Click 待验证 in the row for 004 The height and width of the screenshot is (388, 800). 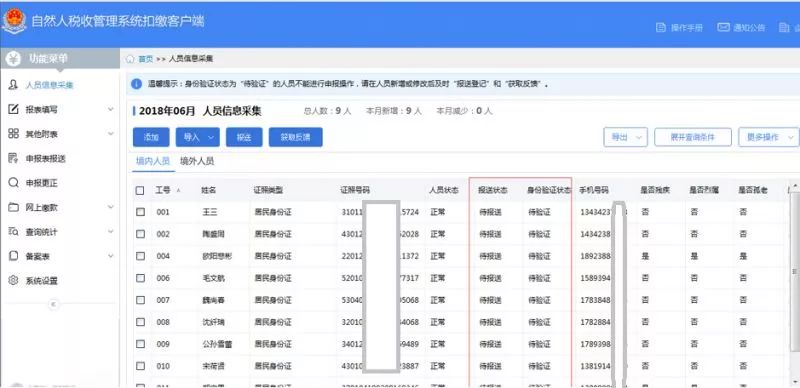539,256
